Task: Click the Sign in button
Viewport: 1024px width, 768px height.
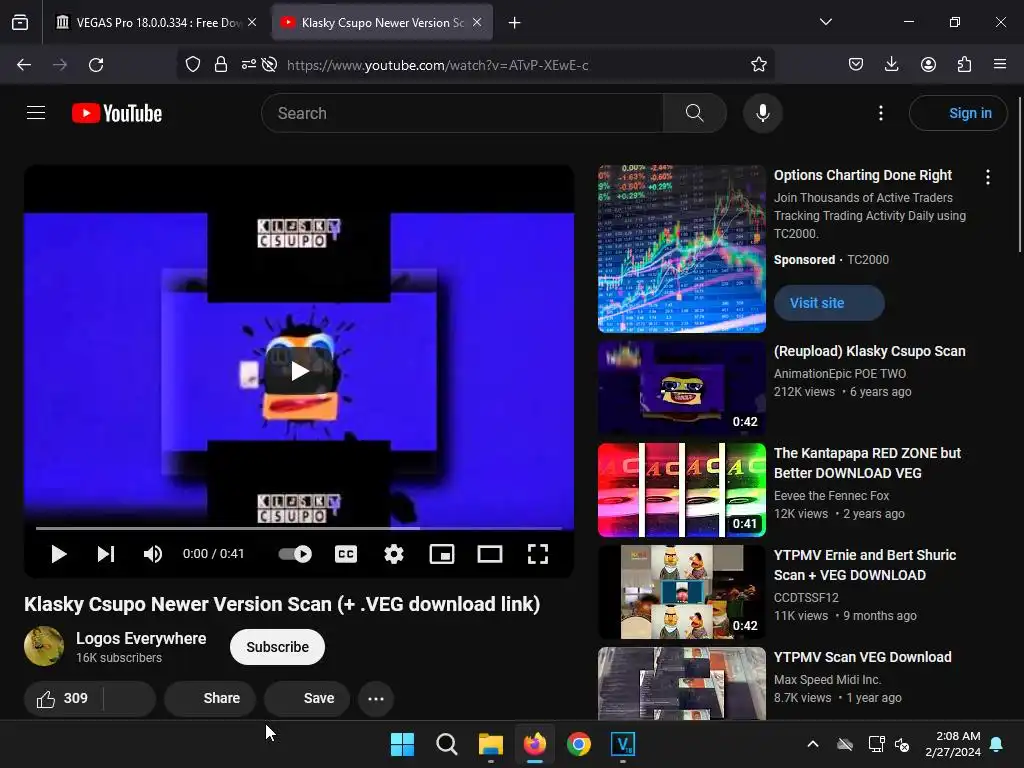Action: click(958, 113)
